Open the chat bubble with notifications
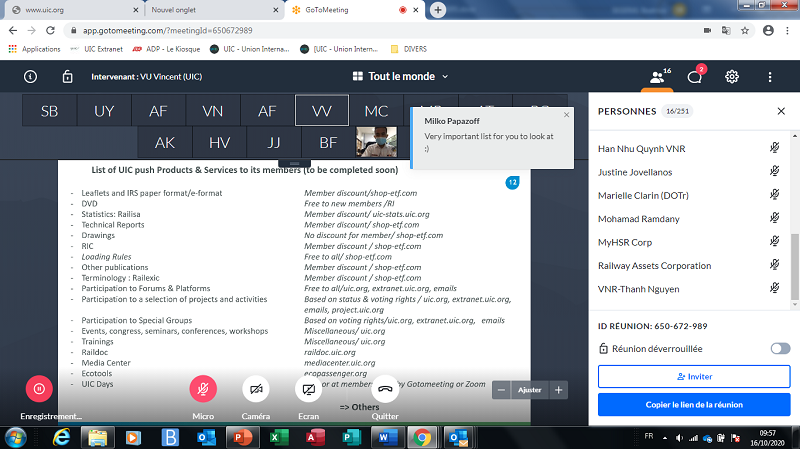800x449 pixels. pyautogui.click(x=695, y=77)
